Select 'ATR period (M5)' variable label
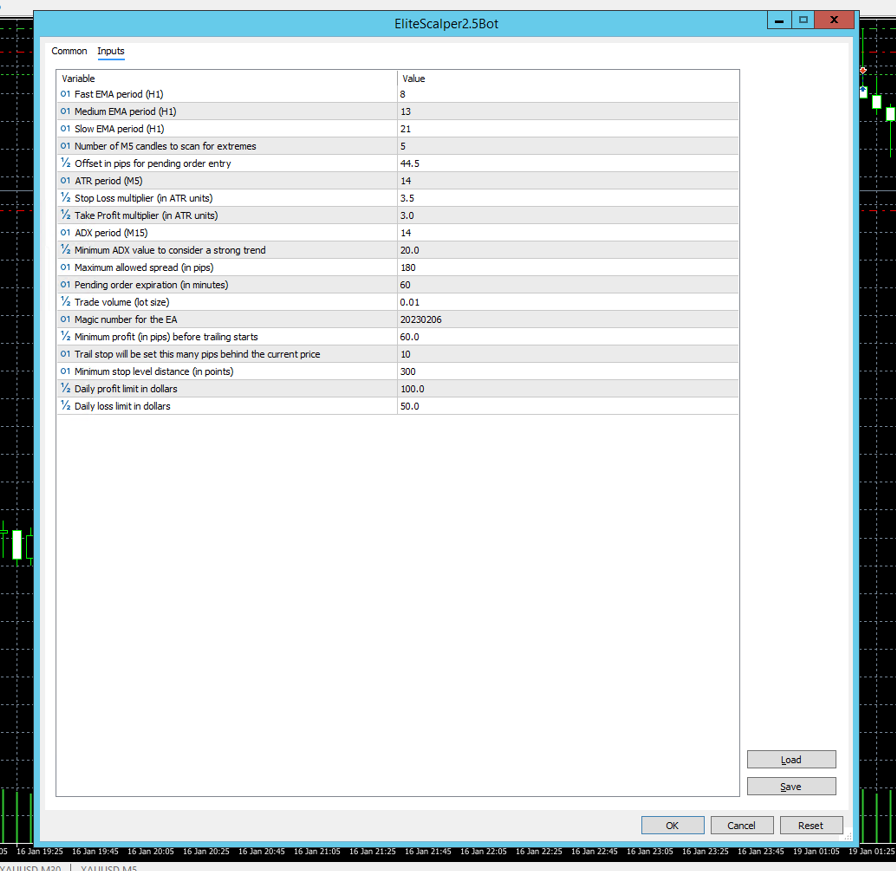896x871 pixels. coord(109,181)
